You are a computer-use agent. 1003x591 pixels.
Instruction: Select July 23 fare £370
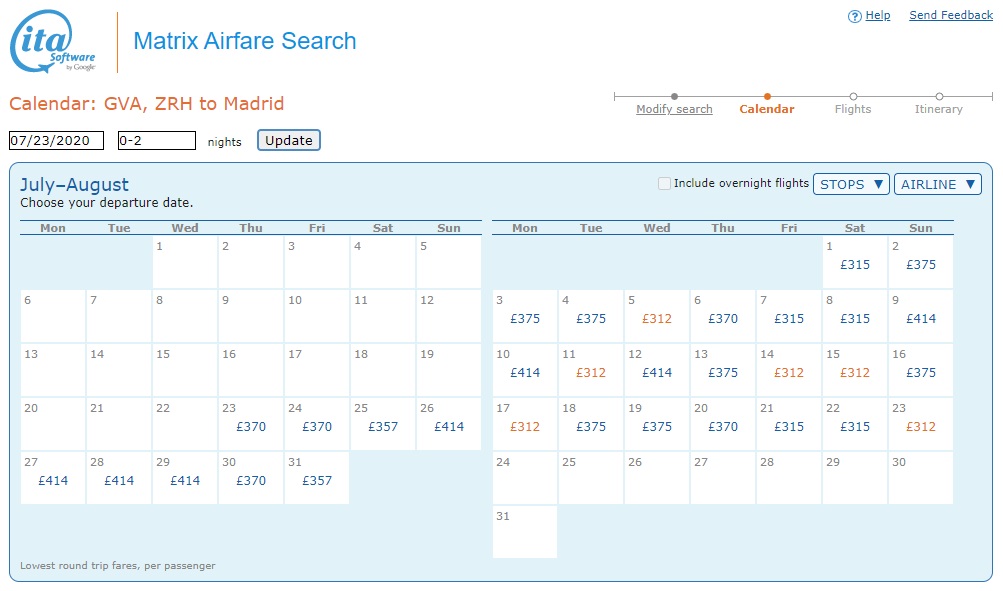251,426
